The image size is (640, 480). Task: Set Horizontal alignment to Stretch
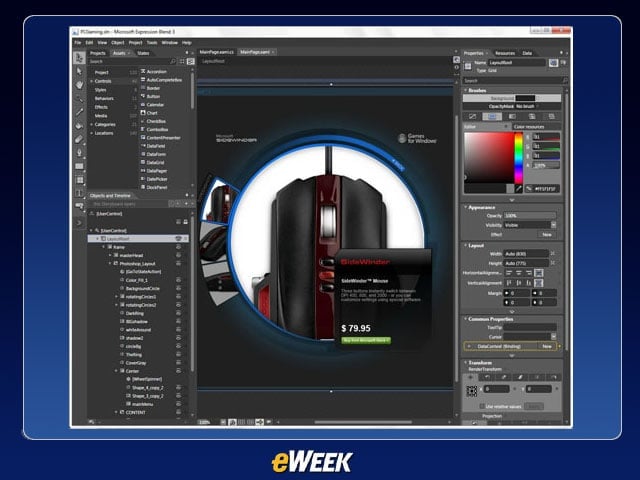[539, 273]
